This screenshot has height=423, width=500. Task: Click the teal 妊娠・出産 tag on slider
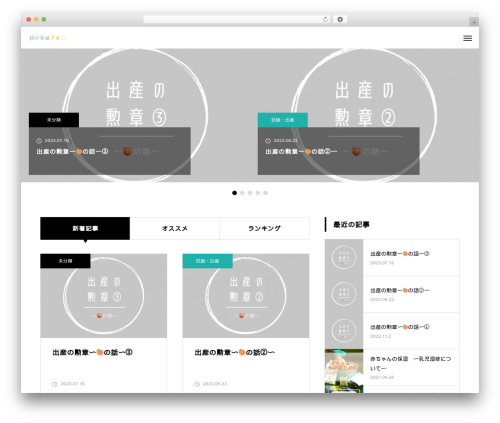point(283,120)
